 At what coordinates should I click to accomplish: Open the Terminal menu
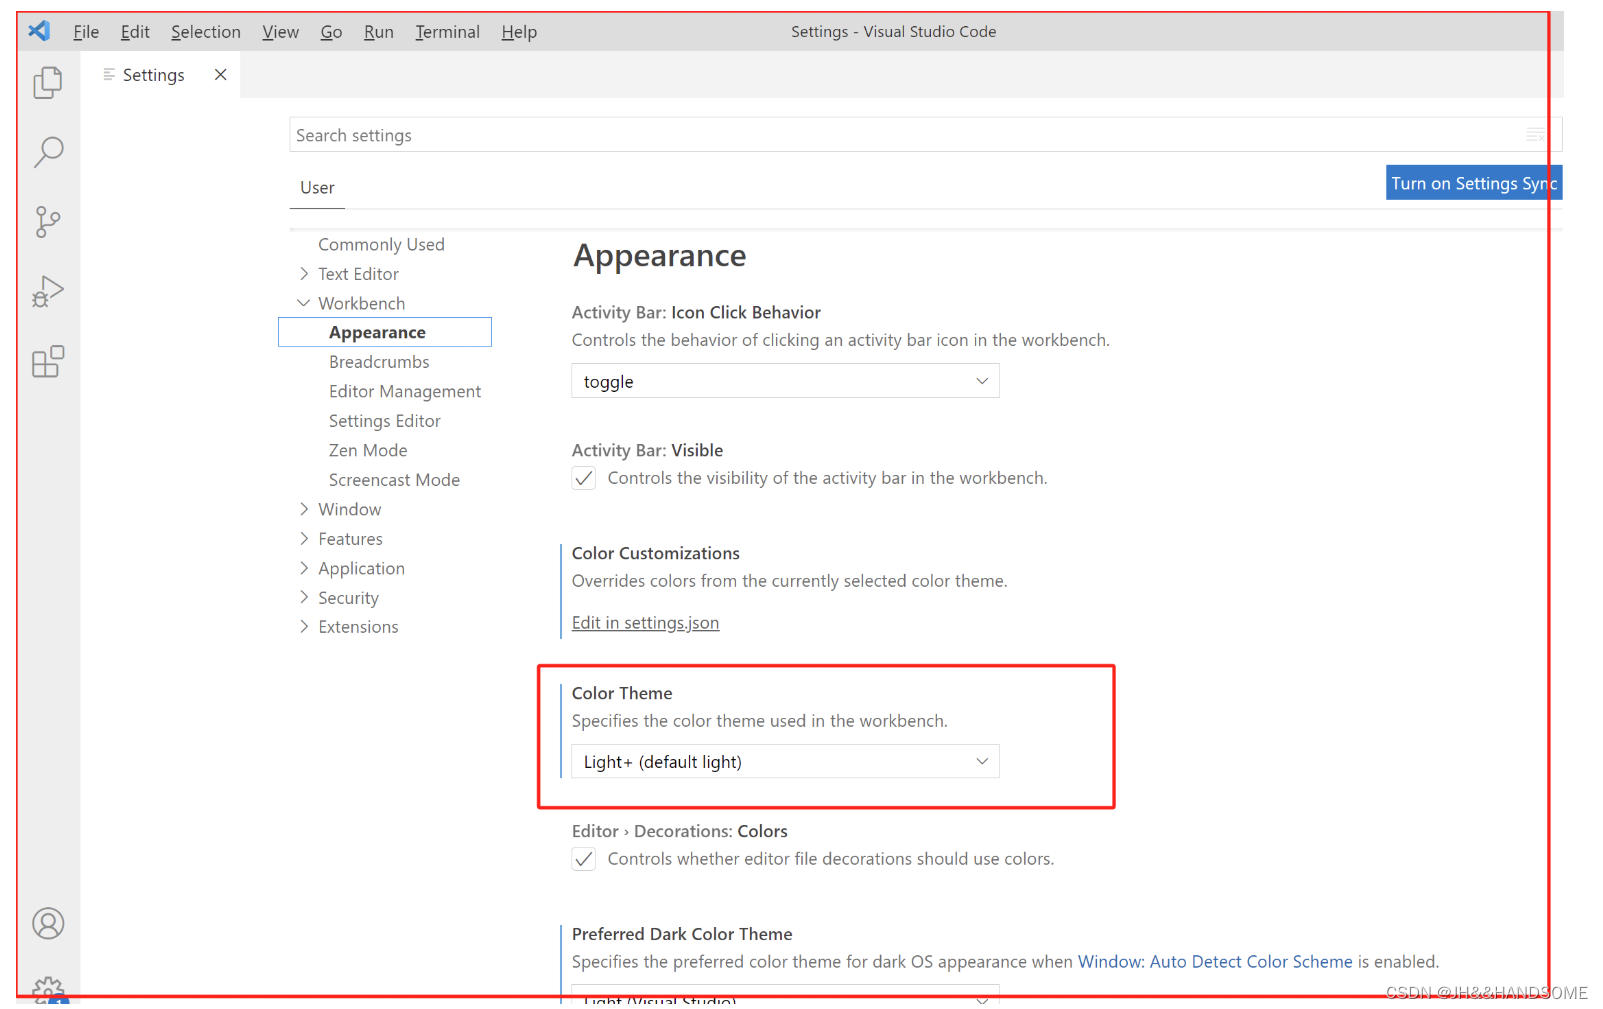click(447, 32)
